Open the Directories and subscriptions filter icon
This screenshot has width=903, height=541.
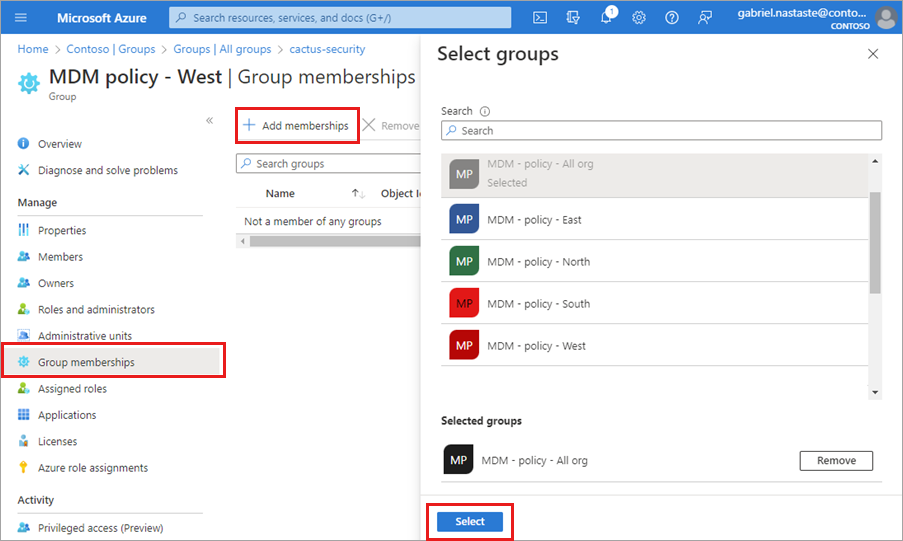click(573, 18)
